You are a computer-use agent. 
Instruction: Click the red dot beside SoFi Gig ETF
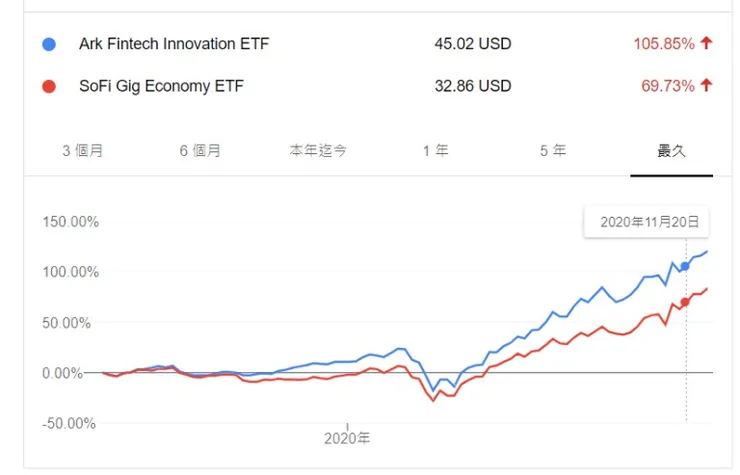[49, 86]
